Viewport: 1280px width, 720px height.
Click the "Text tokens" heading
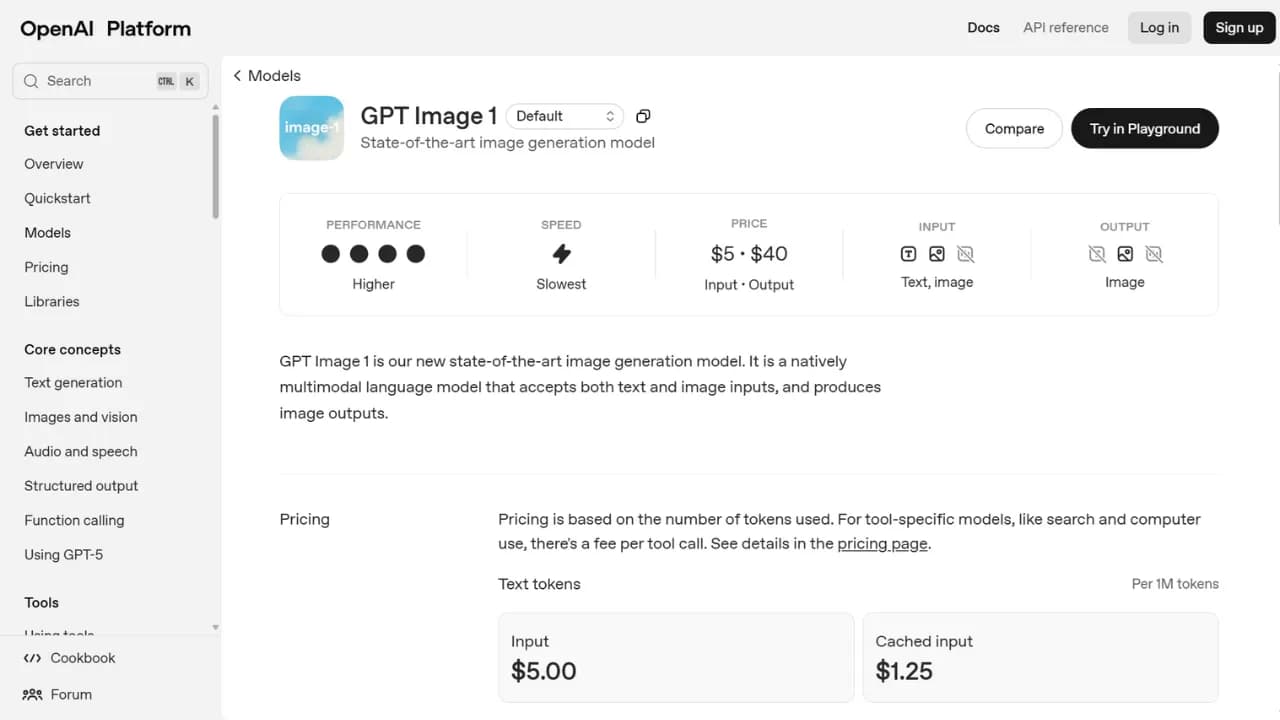pyautogui.click(x=539, y=584)
